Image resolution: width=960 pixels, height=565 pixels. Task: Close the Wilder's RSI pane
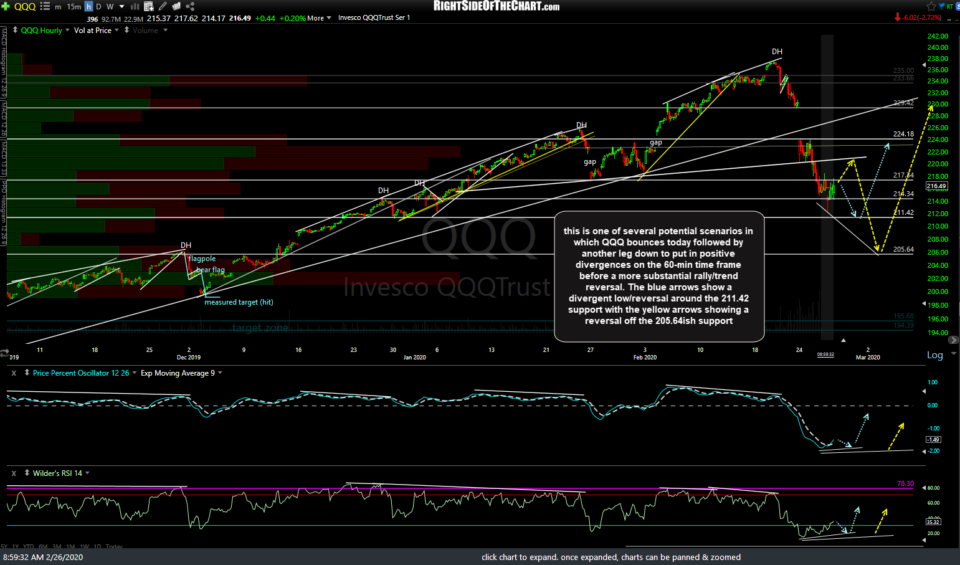pyautogui.click(x=13, y=473)
